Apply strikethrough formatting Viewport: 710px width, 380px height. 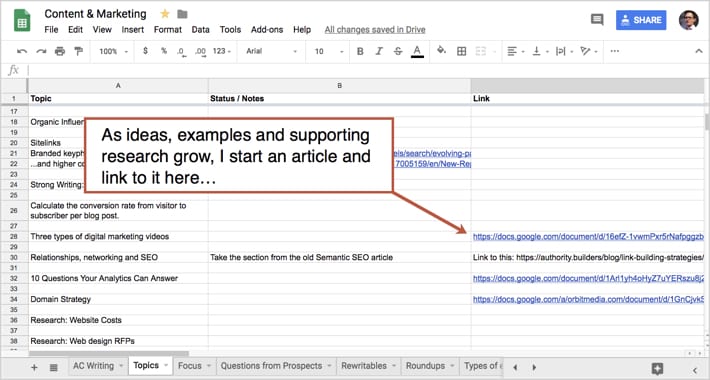point(398,51)
